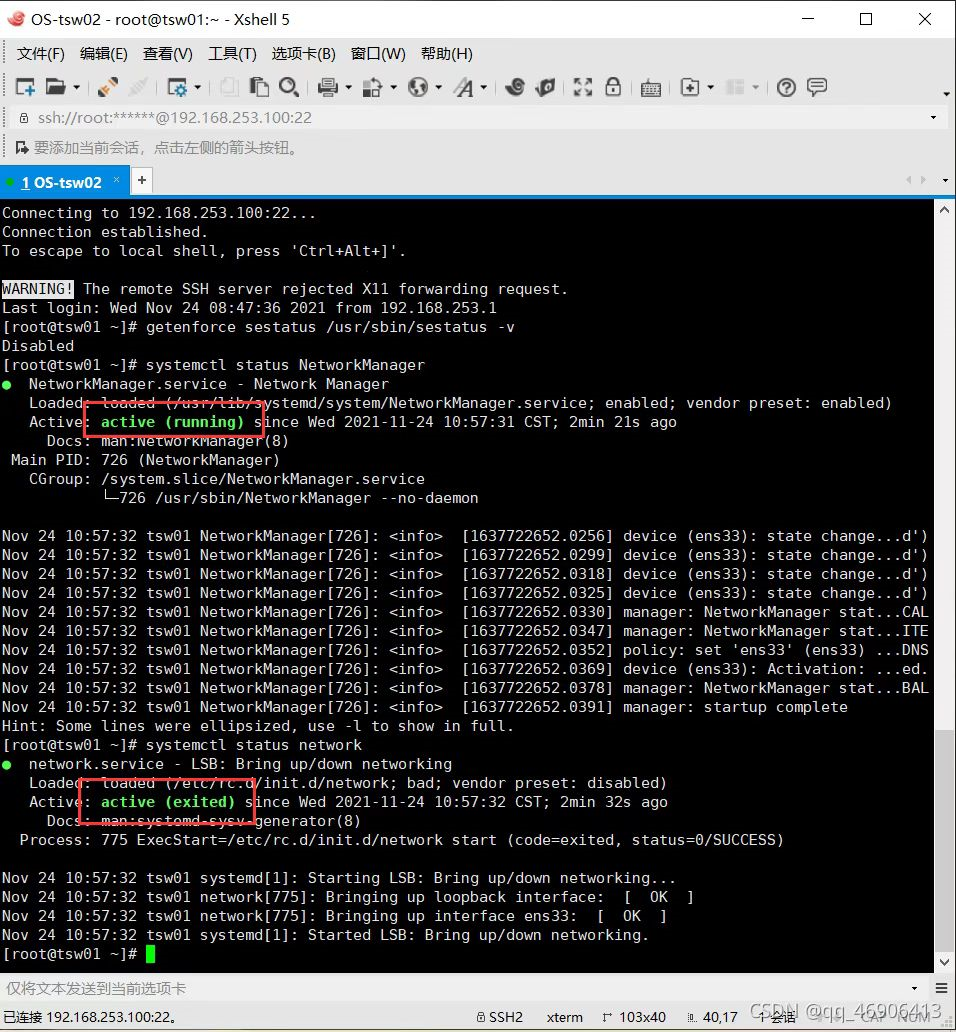Click the 103x40 terminal size status entry
This screenshot has width=956, height=1032.
pyautogui.click(x=634, y=1017)
